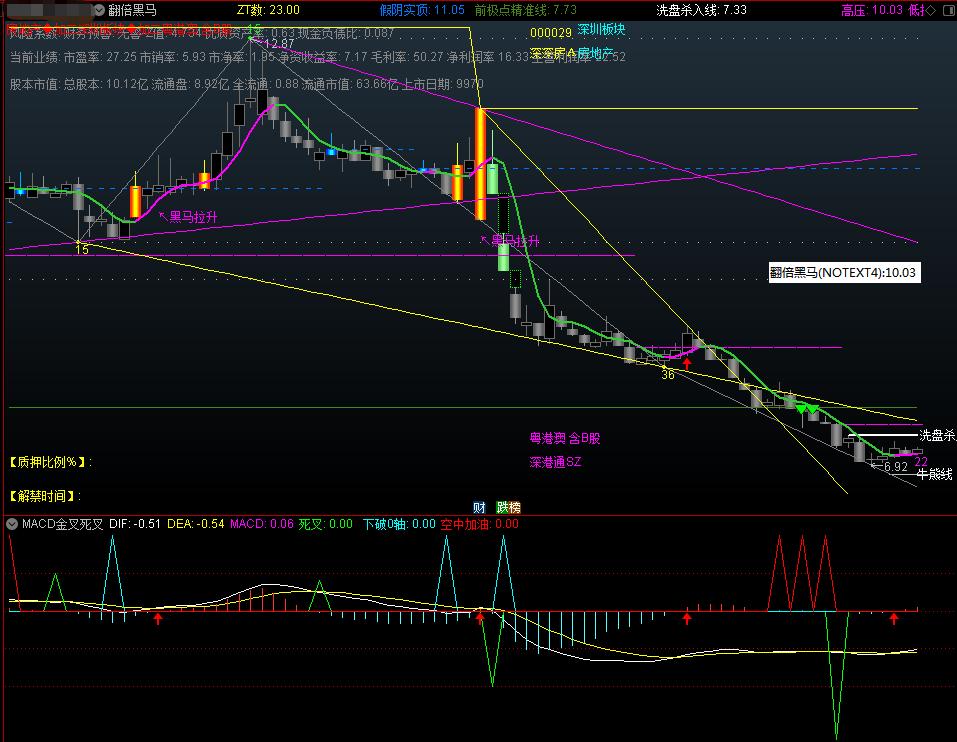Click the 质押比例% label
957x742 pixels.
[x=50, y=462]
